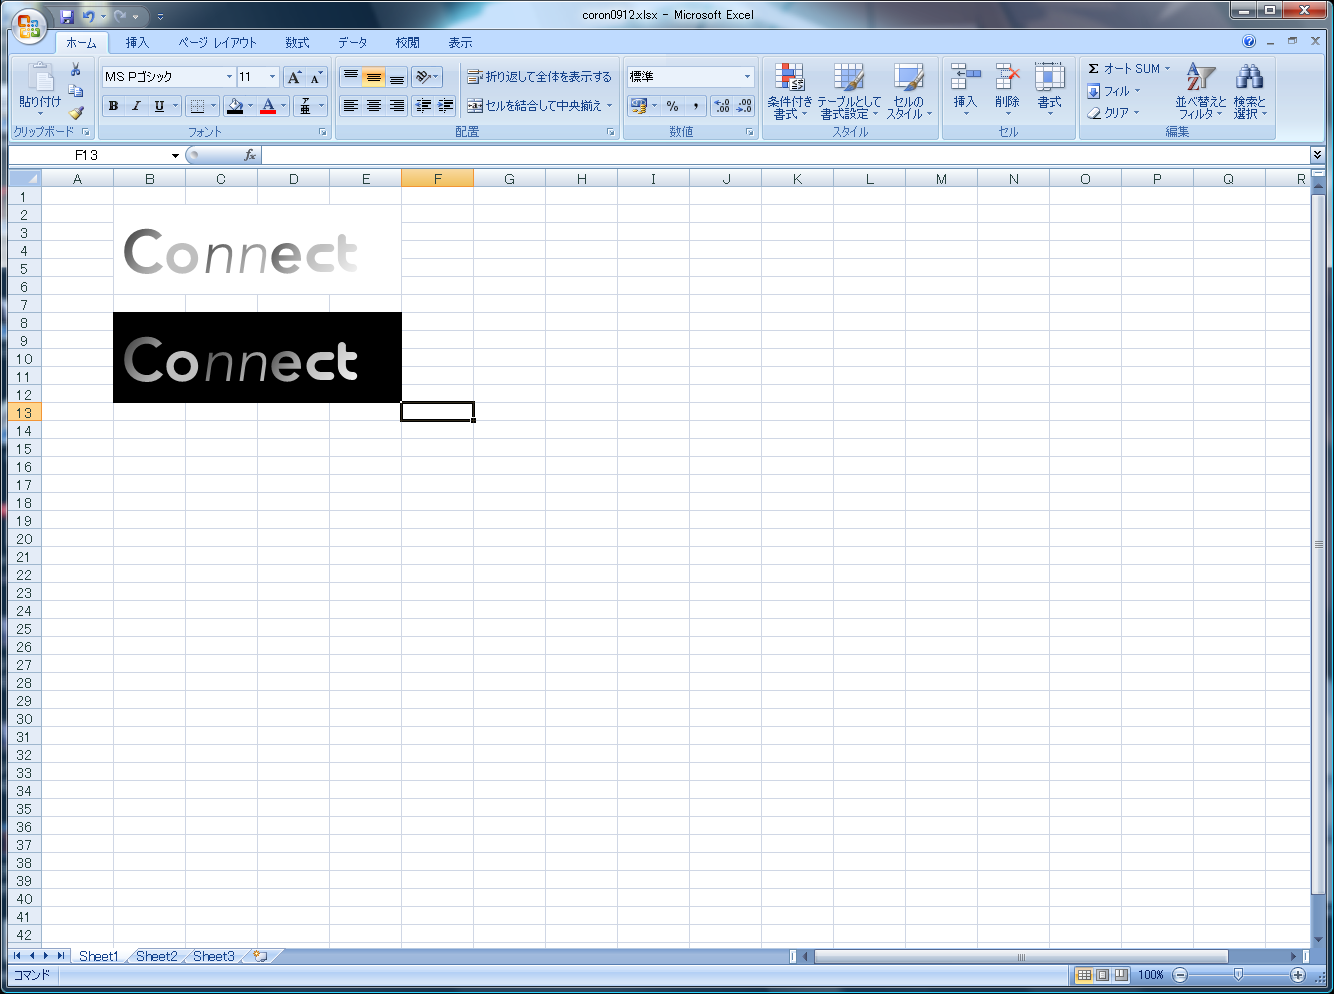The width and height of the screenshot is (1334, 994).
Task: Open the Clear (クリア) dropdown
Action: coord(1114,113)
